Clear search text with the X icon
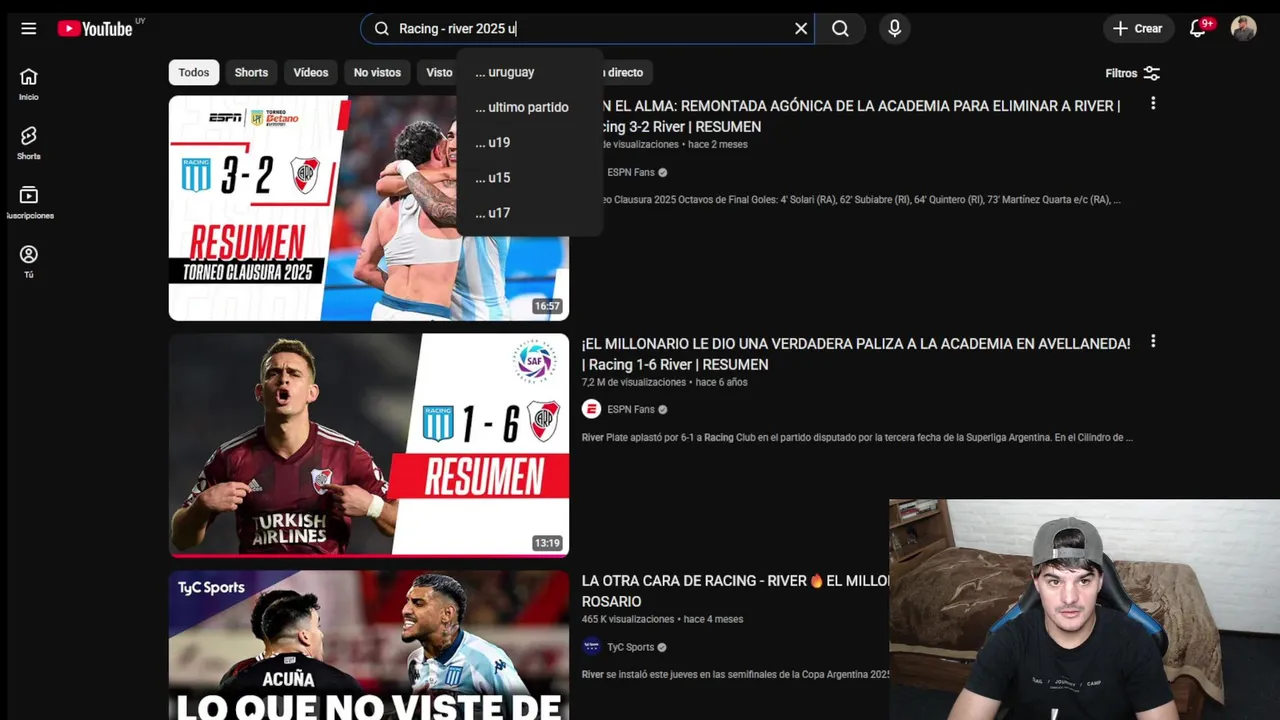 coord(801,29)
